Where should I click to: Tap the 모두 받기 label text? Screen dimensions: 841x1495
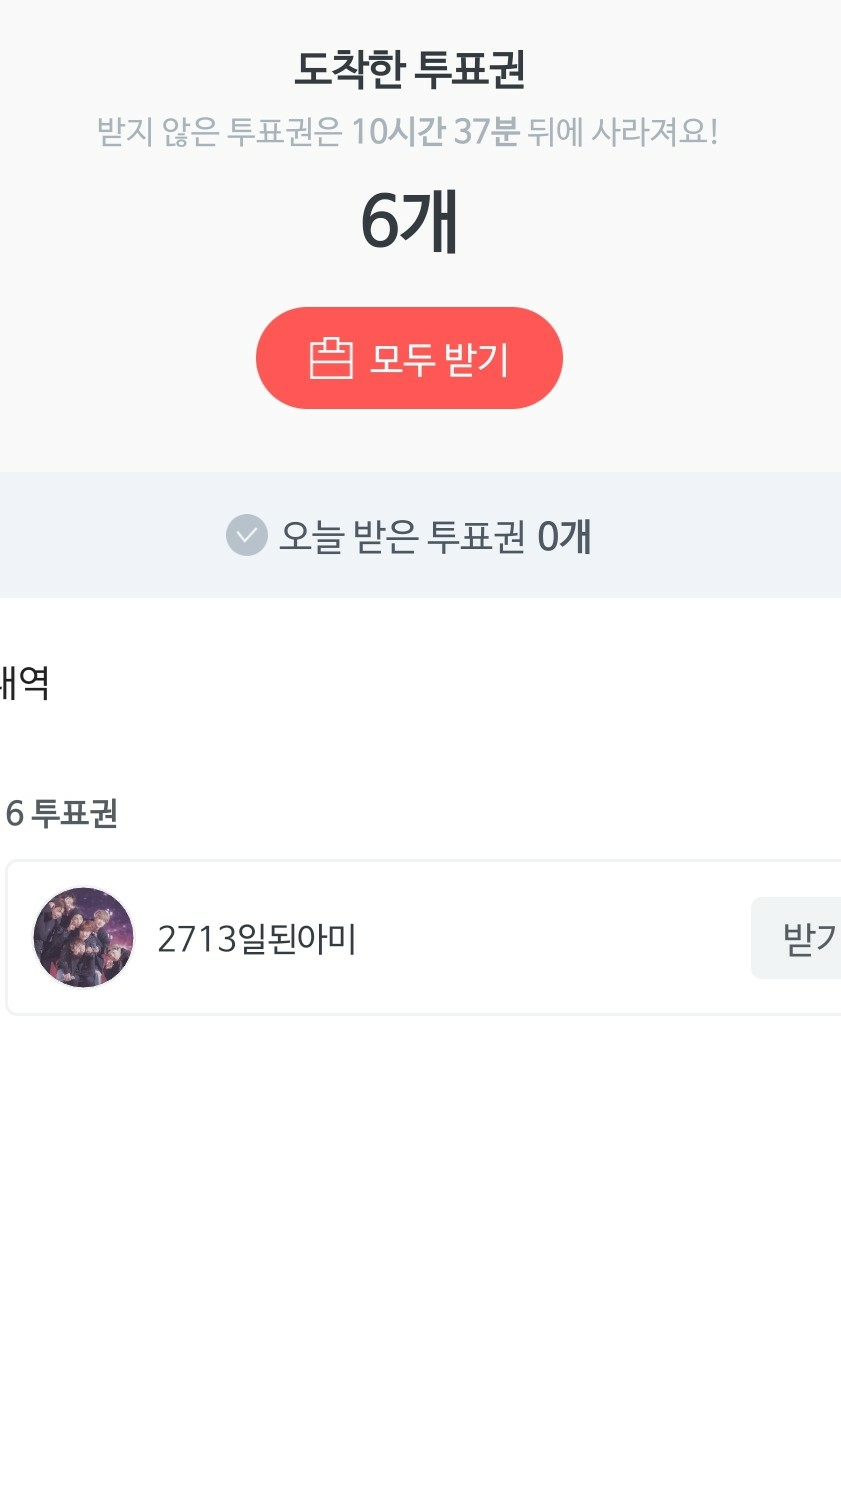(440, 359)
